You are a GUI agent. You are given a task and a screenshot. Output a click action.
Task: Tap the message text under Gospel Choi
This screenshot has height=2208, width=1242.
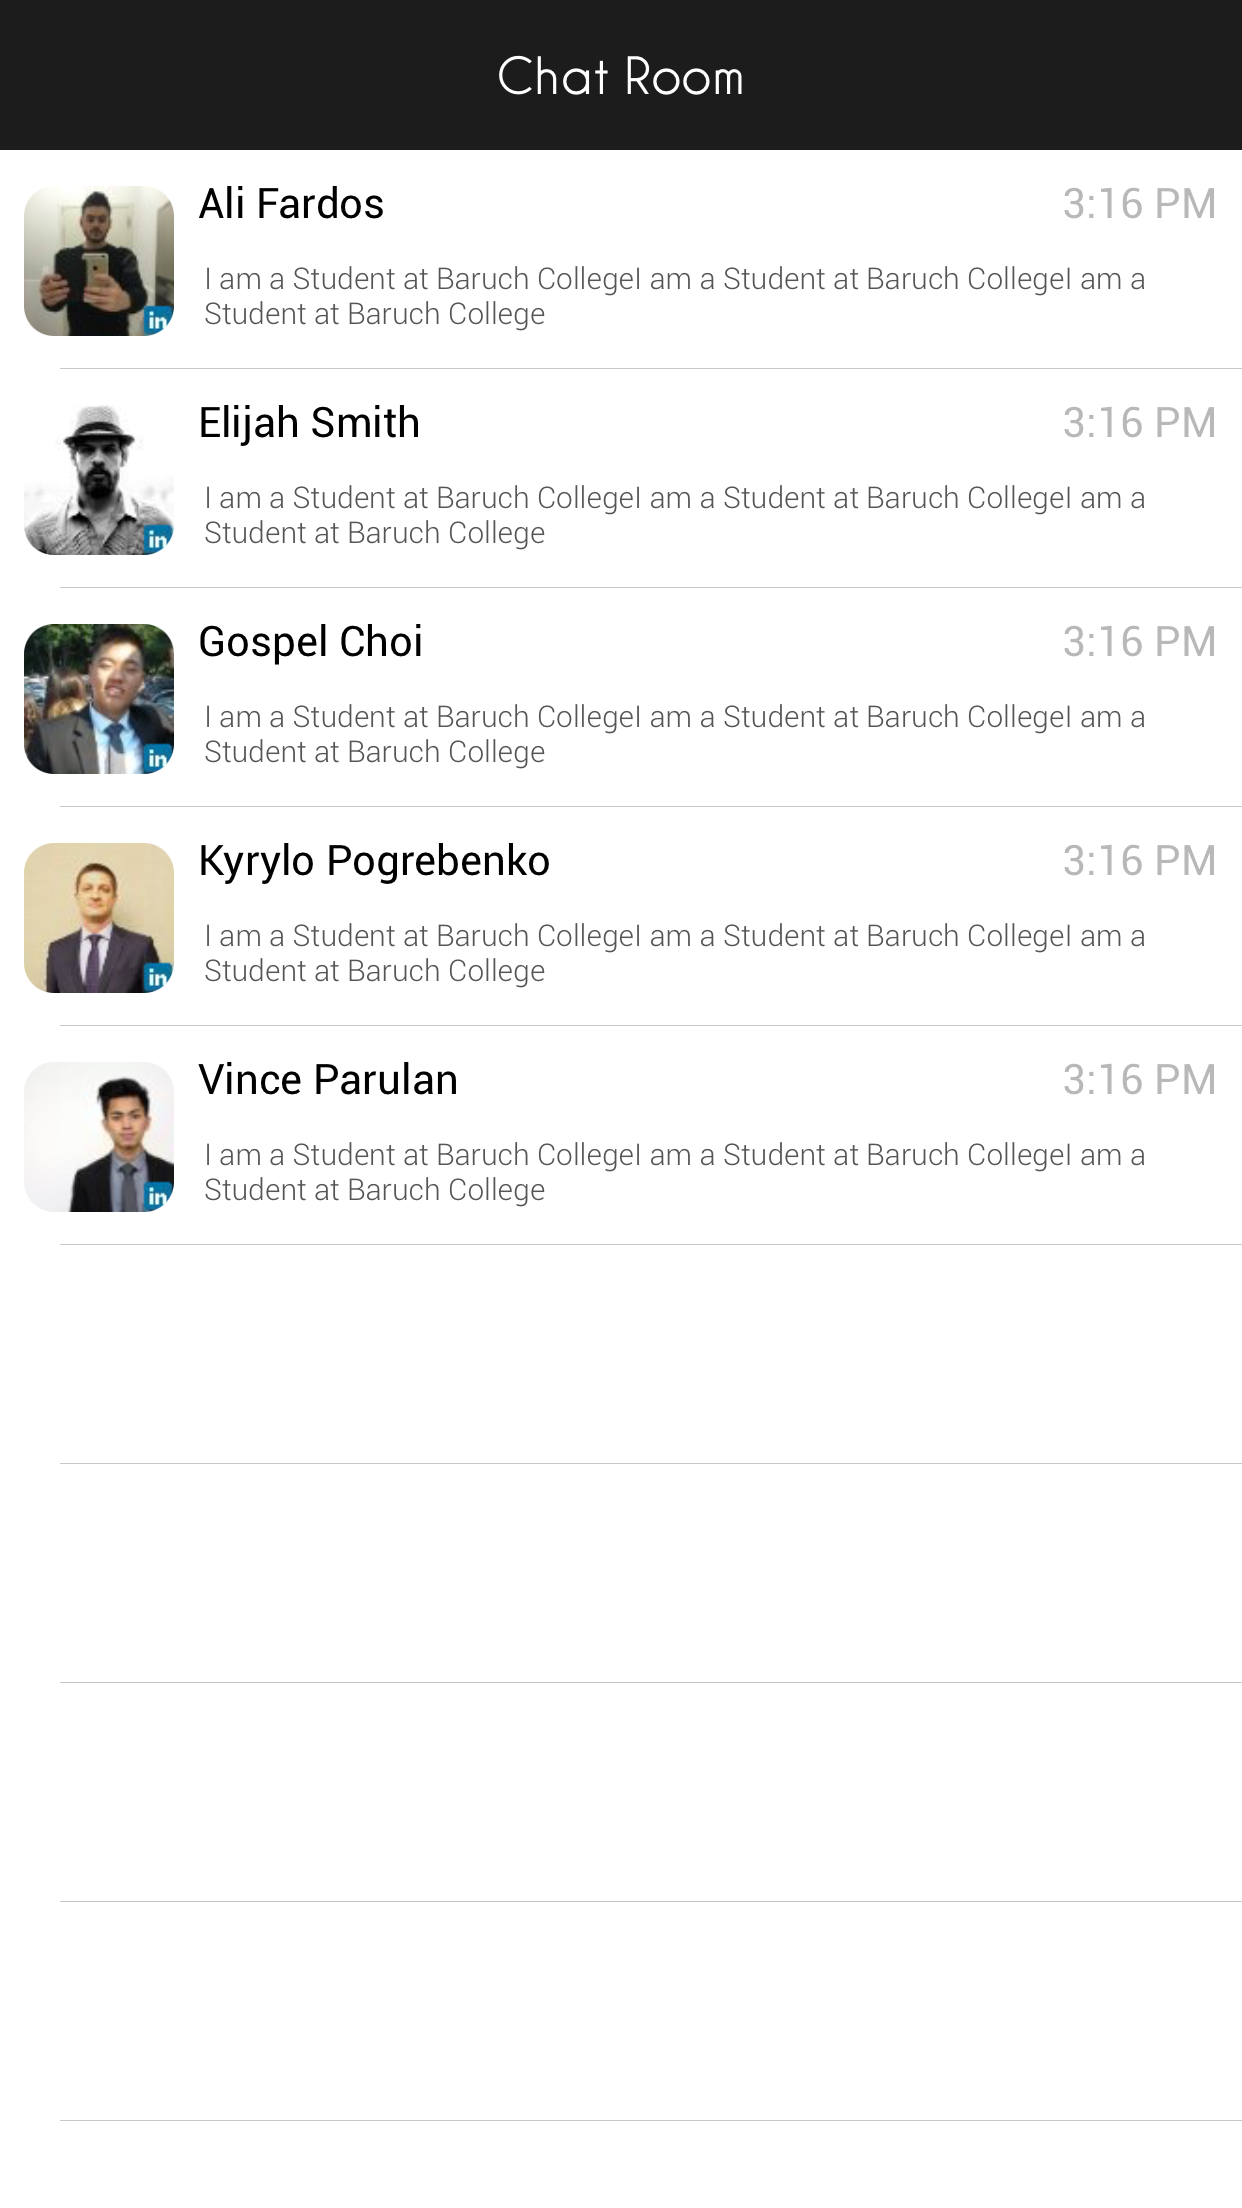click(674, 734)
